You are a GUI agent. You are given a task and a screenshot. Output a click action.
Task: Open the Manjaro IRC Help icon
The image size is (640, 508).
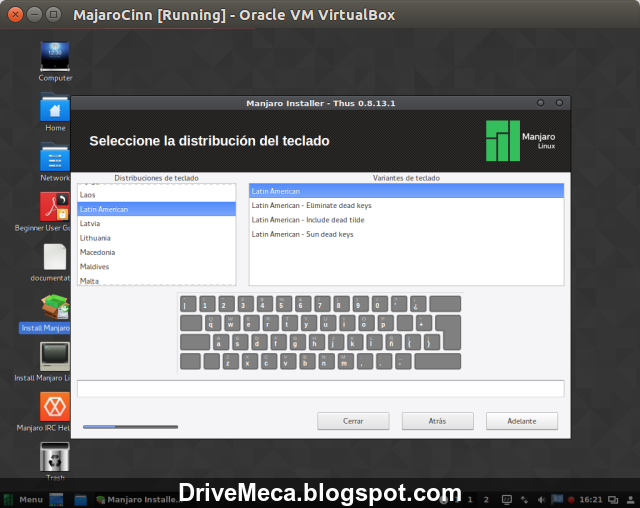click(55, 406)
